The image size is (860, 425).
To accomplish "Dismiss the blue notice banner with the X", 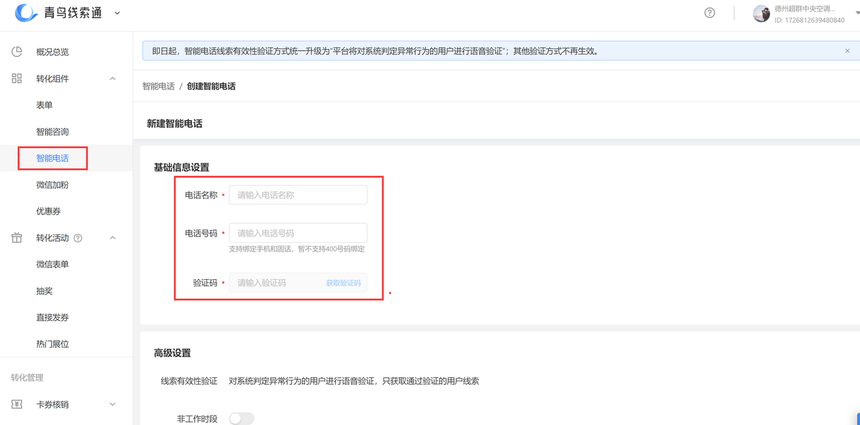I will (847, 50).
